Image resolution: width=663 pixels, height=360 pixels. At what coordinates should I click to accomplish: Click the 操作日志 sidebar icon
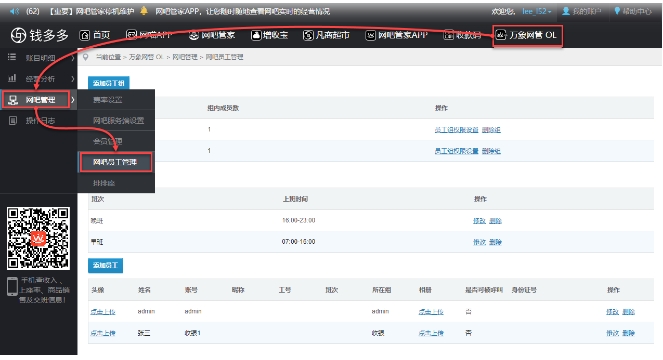[13, 121]
